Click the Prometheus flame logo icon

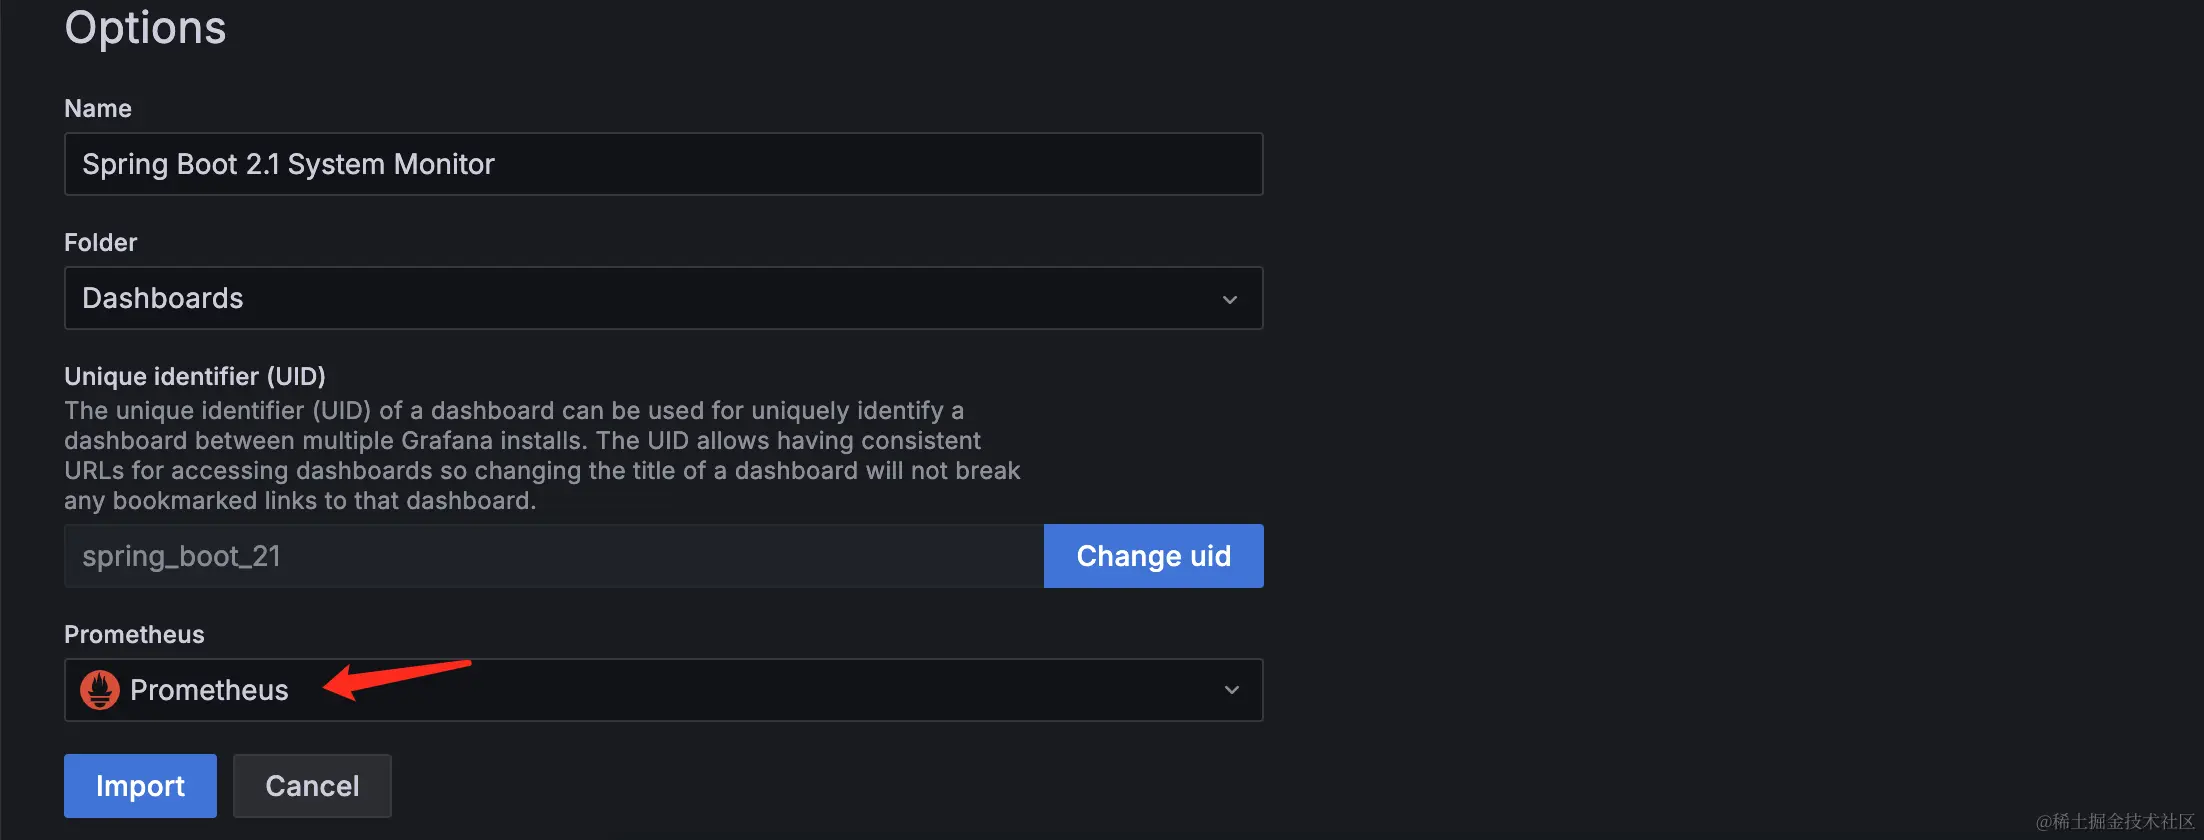click(100, 690)
